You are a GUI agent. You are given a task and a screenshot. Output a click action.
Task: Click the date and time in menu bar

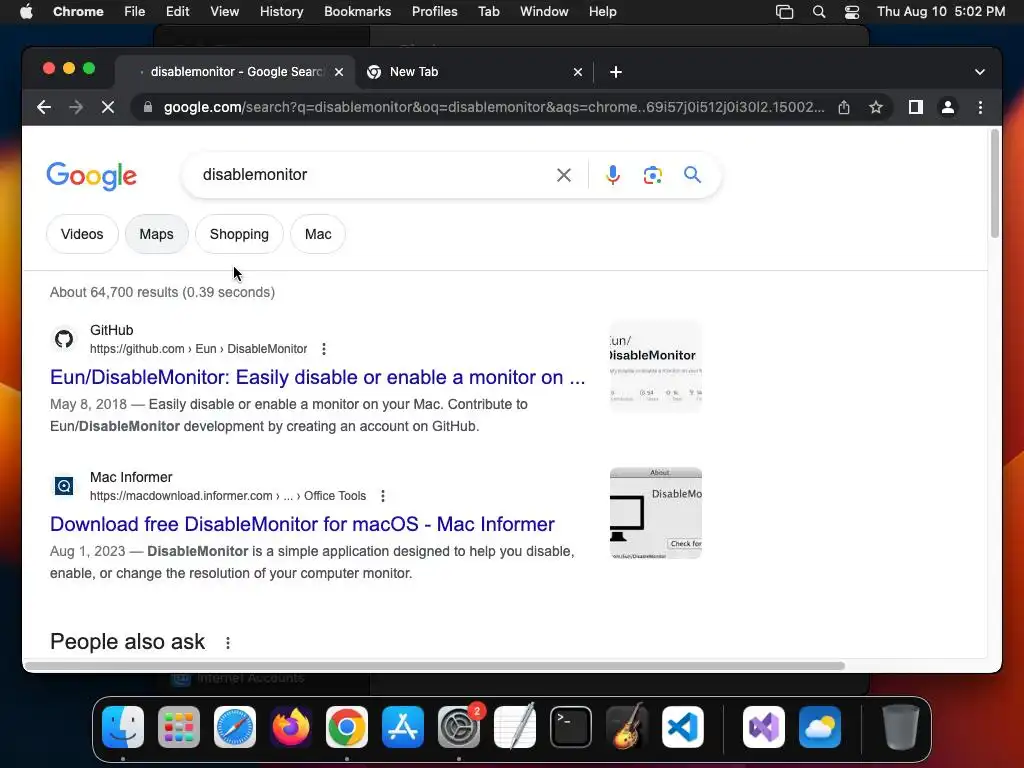[x=940, y=12]
